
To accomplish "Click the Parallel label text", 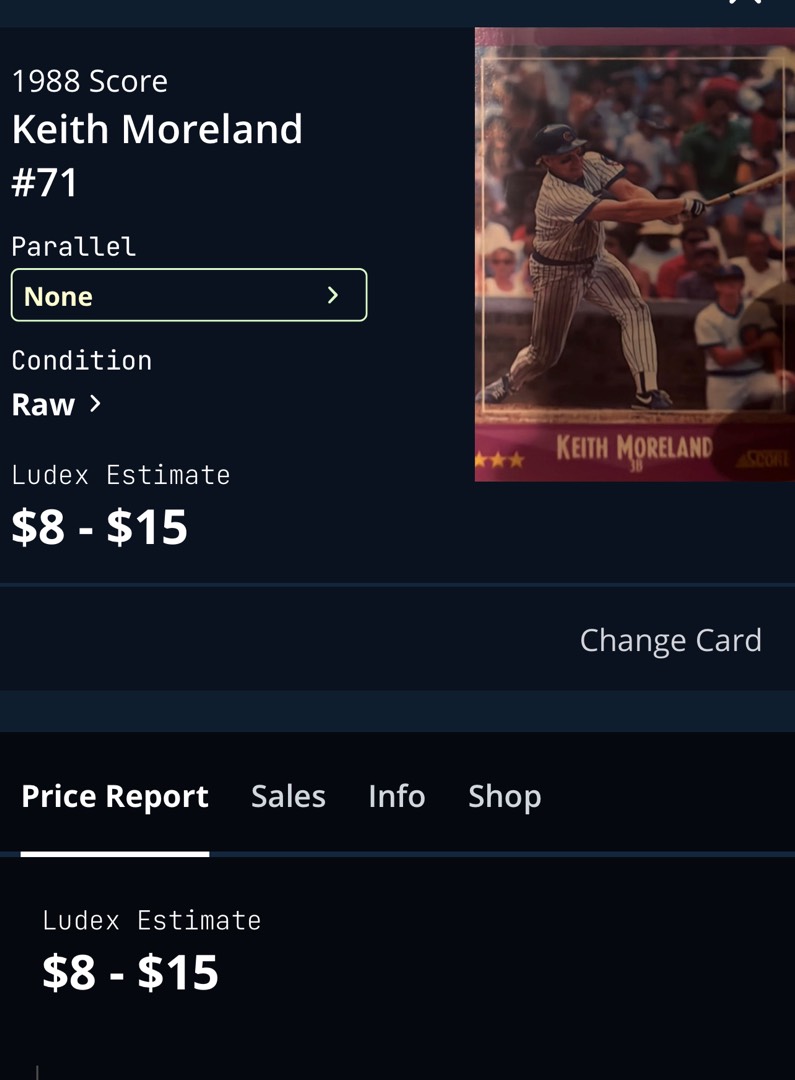I will coord(74,247).
